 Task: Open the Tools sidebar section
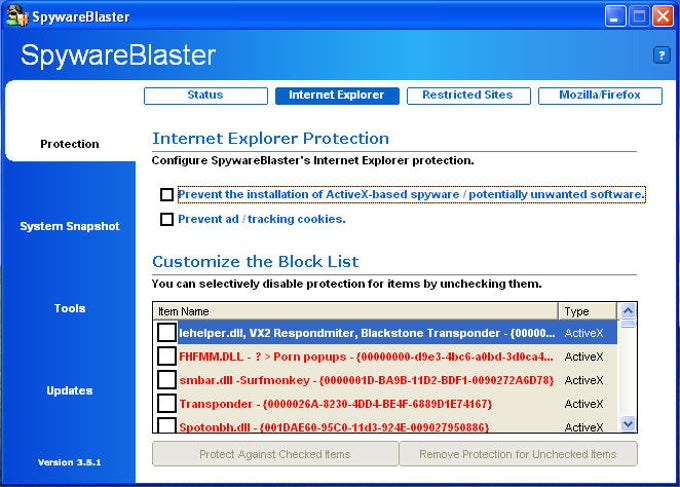click(x=69, y=308)
